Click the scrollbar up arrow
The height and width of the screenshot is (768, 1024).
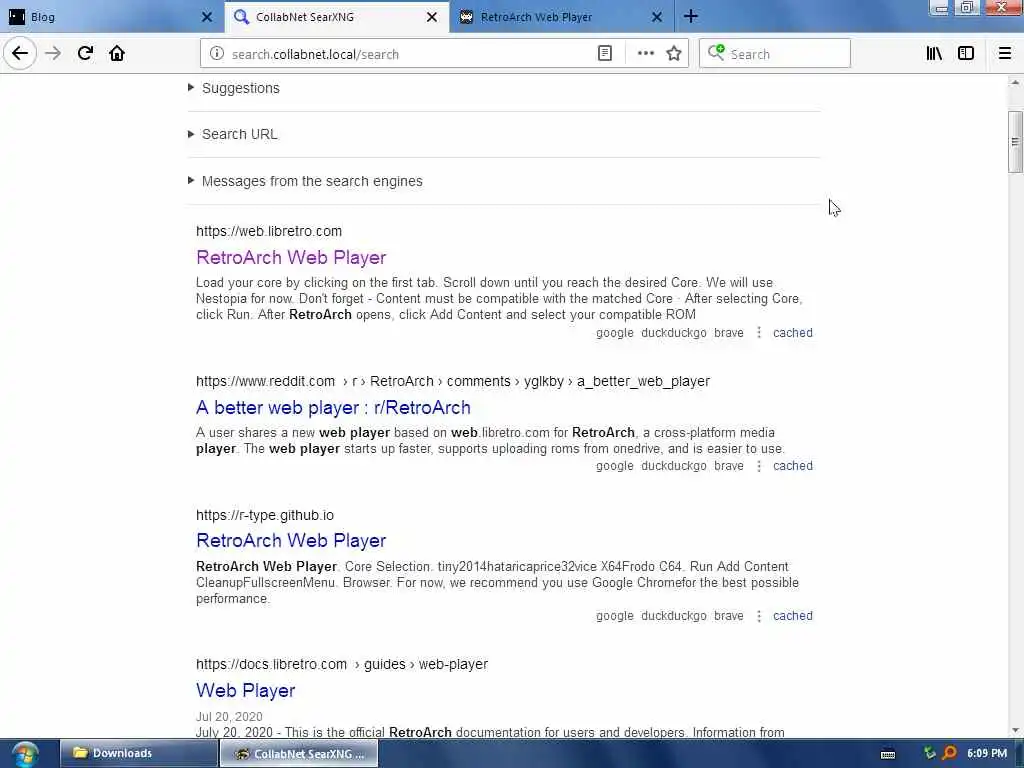[1015, 83]
